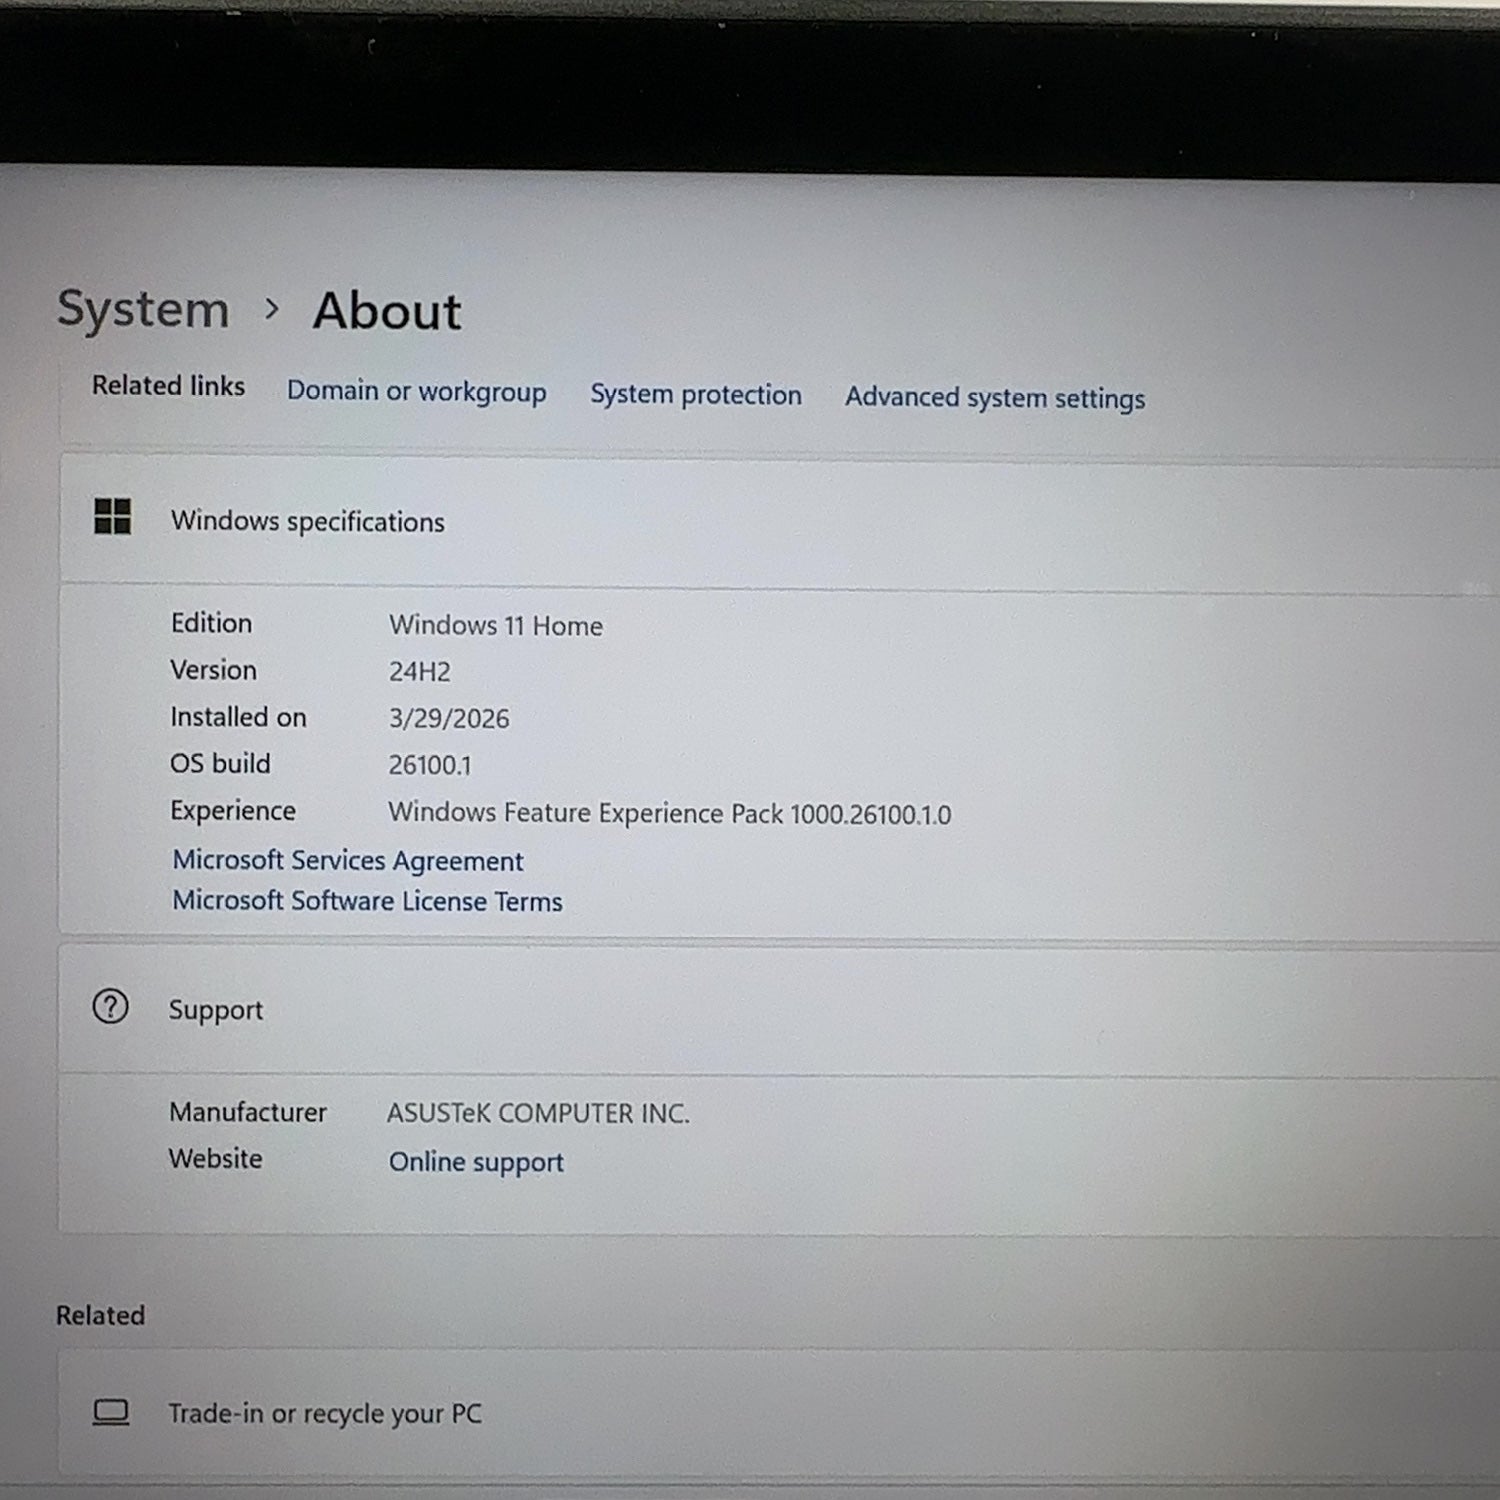1500x1500 pixels.
Task: Open the Online support website link
Action: pos(476,1162)
